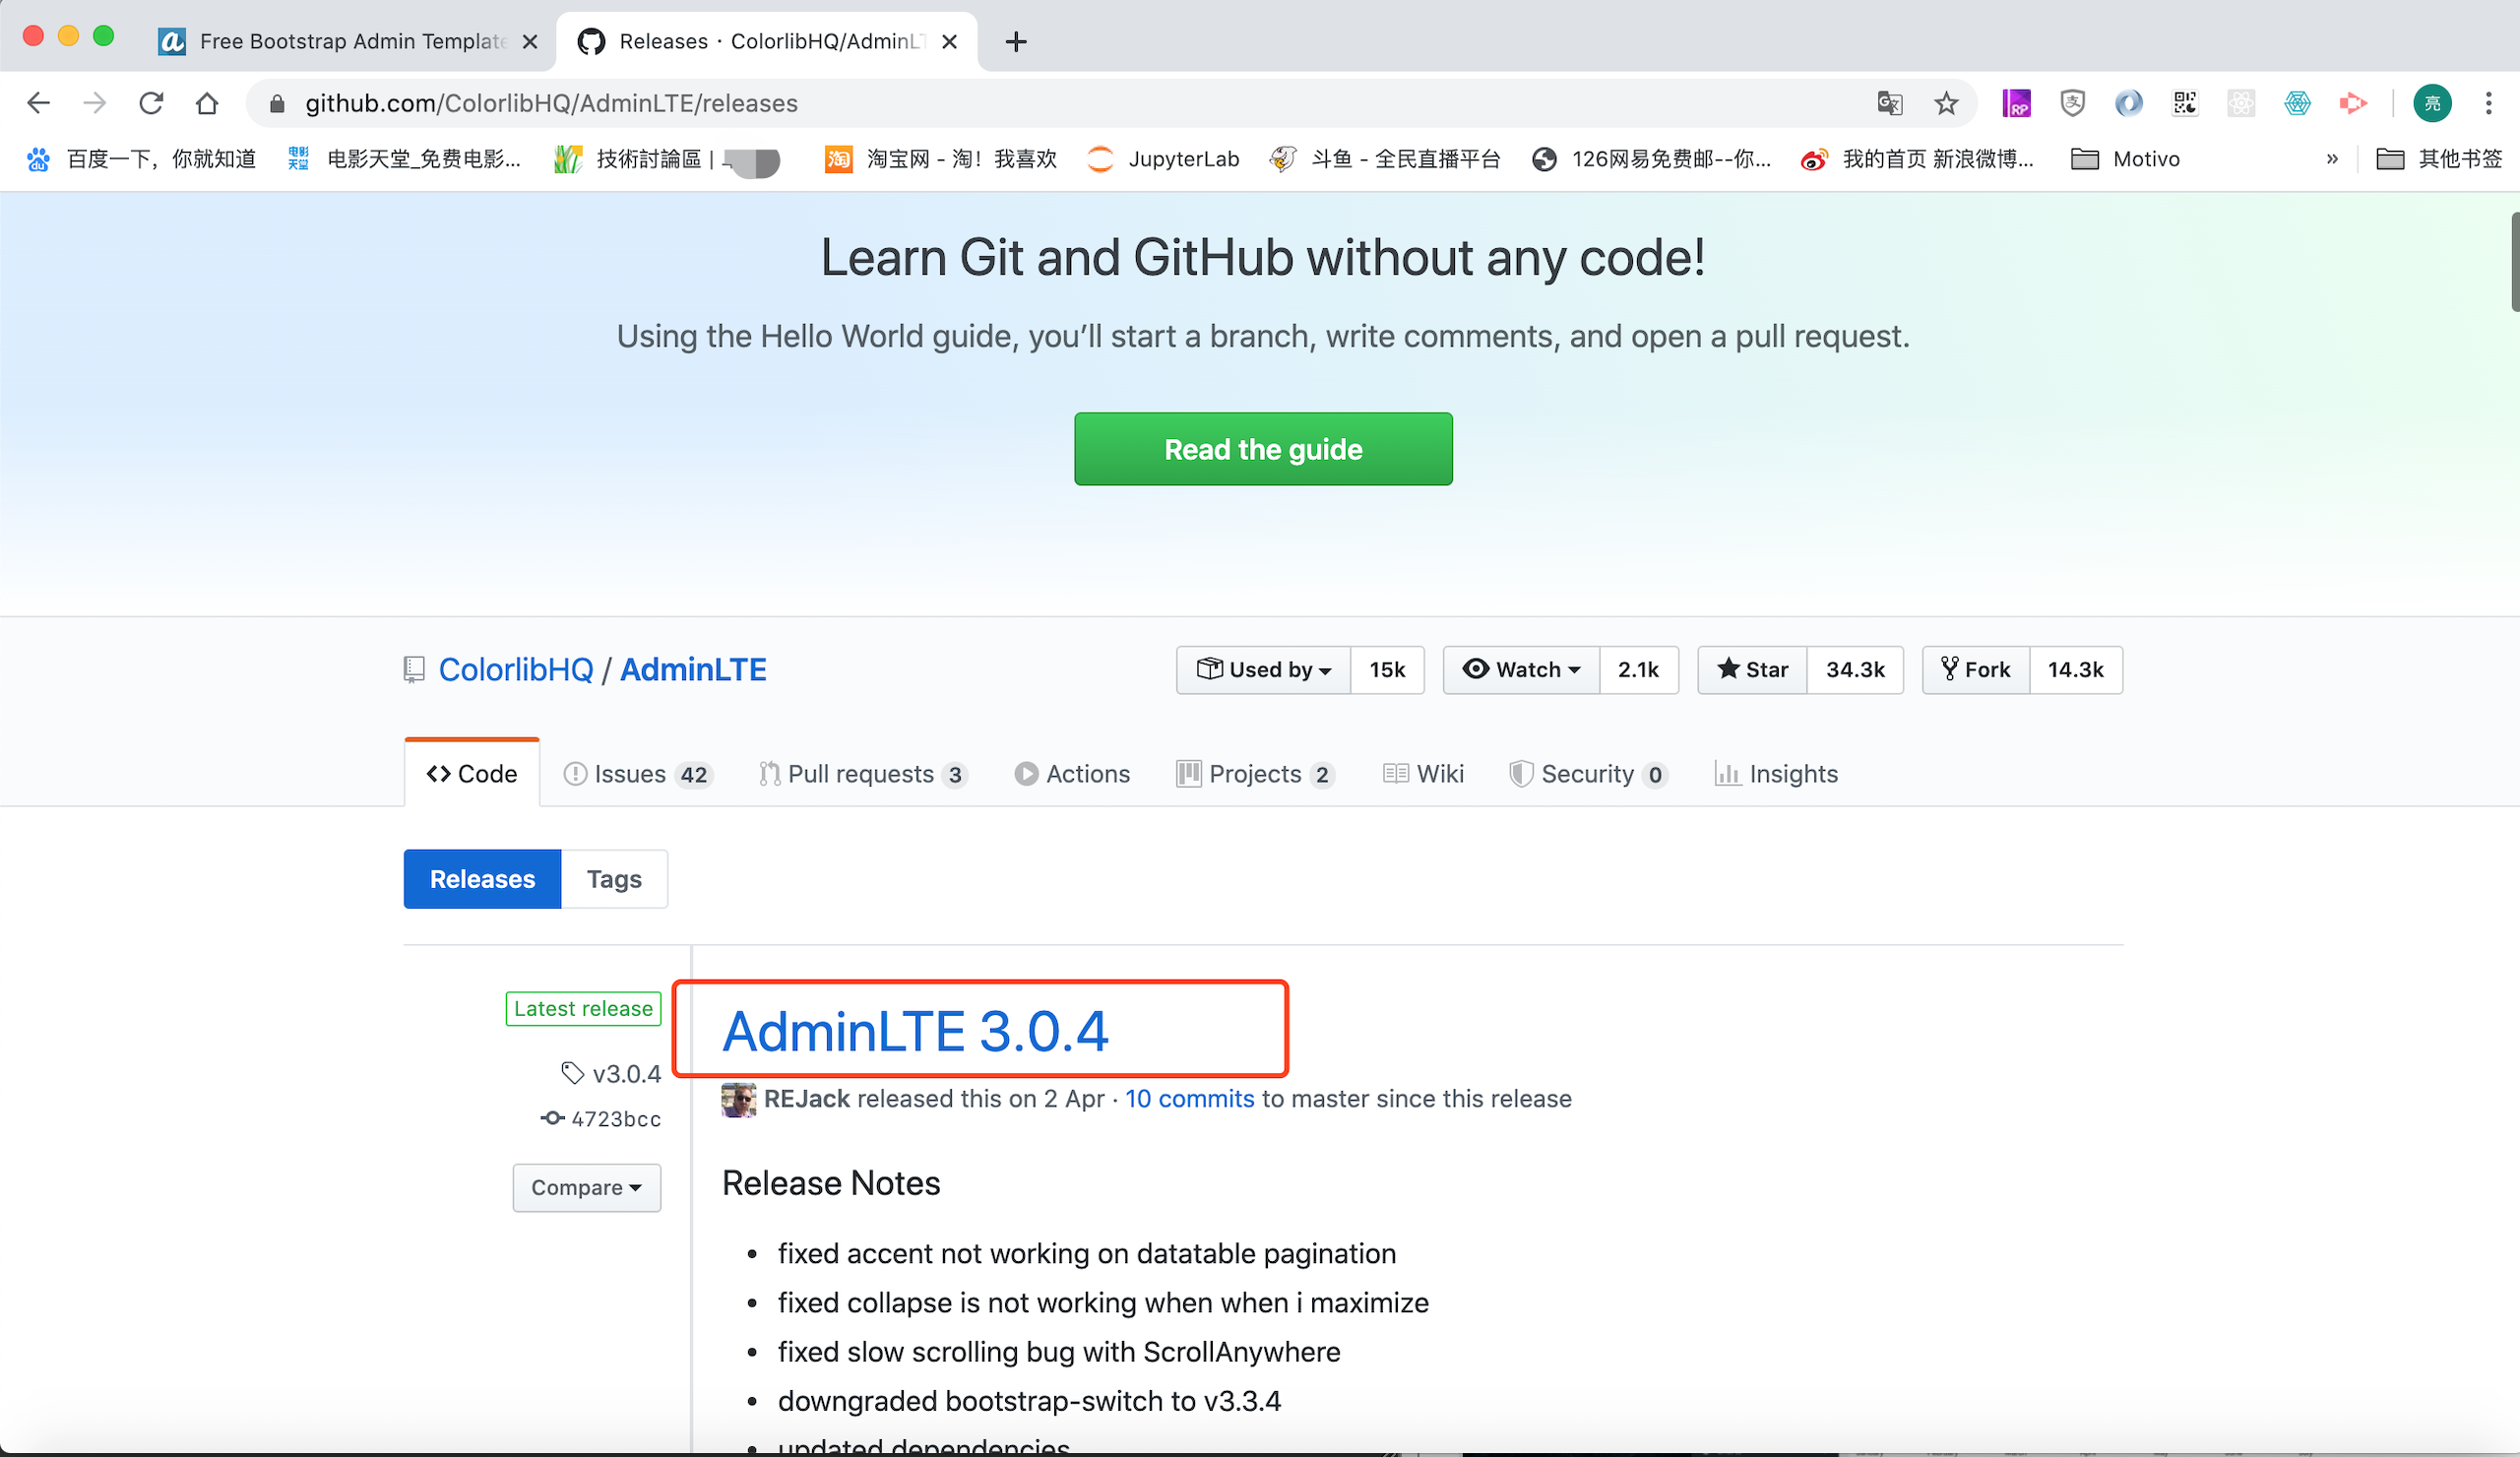Open the Actions tab
The width and height of the screenshot is (2520, 1457).
point(1072,773)
